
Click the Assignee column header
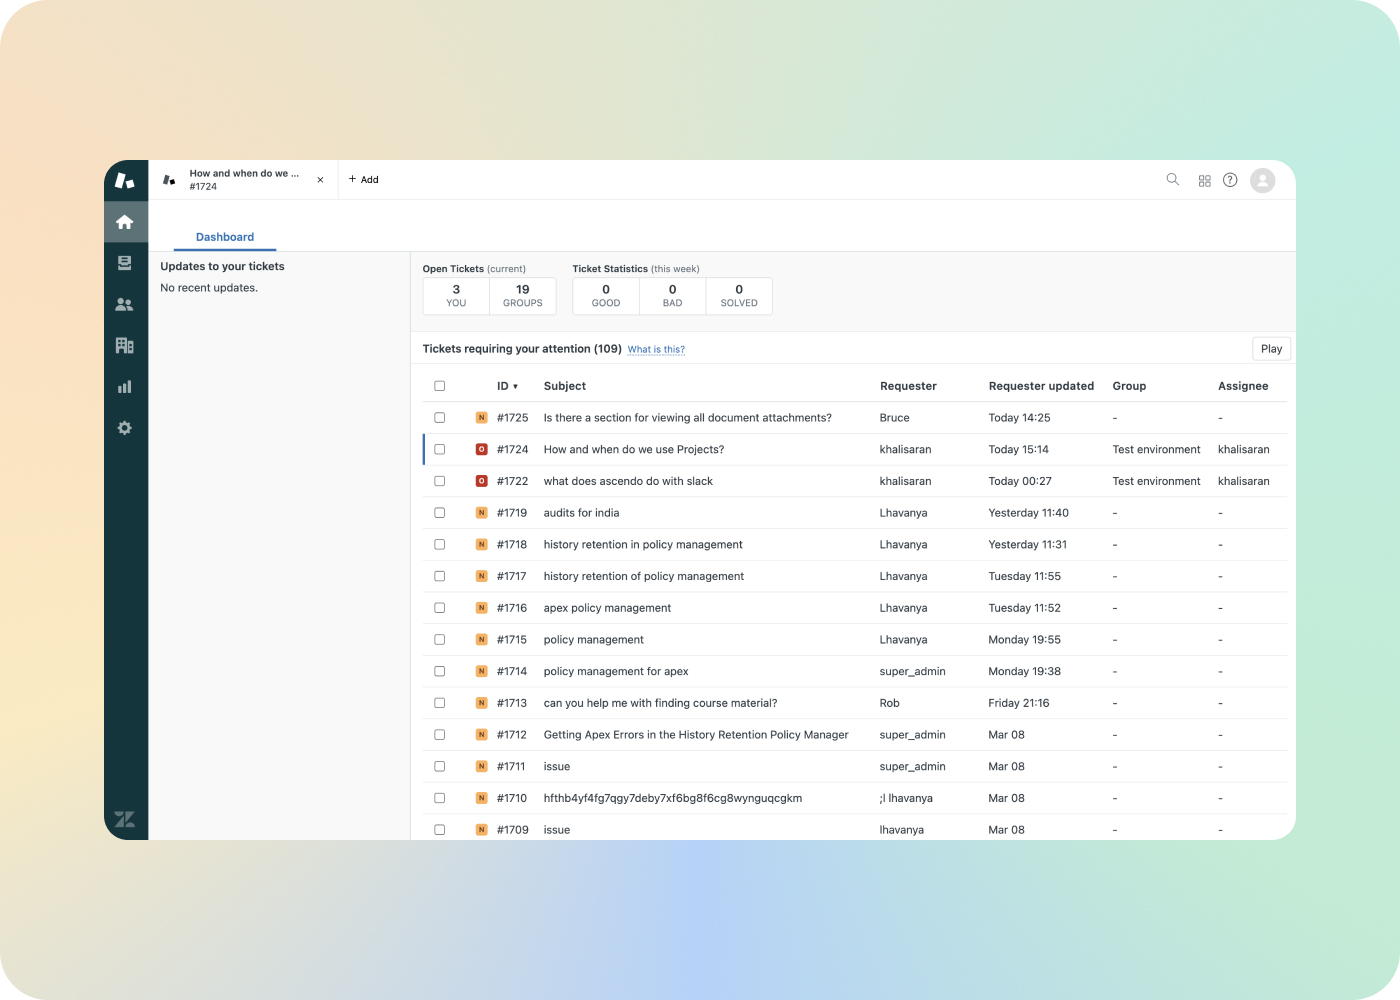pos(1243,386)
